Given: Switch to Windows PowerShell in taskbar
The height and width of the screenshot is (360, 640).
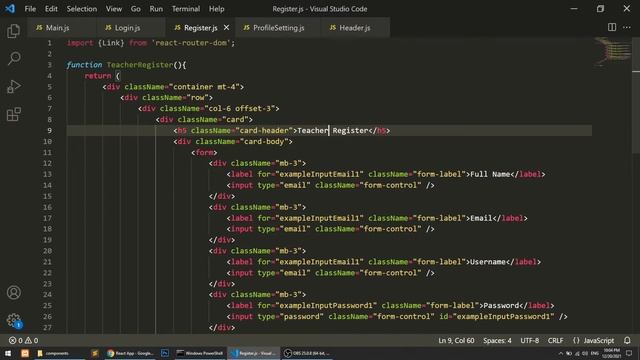Looking at the screenshot, I should point(200,353).
